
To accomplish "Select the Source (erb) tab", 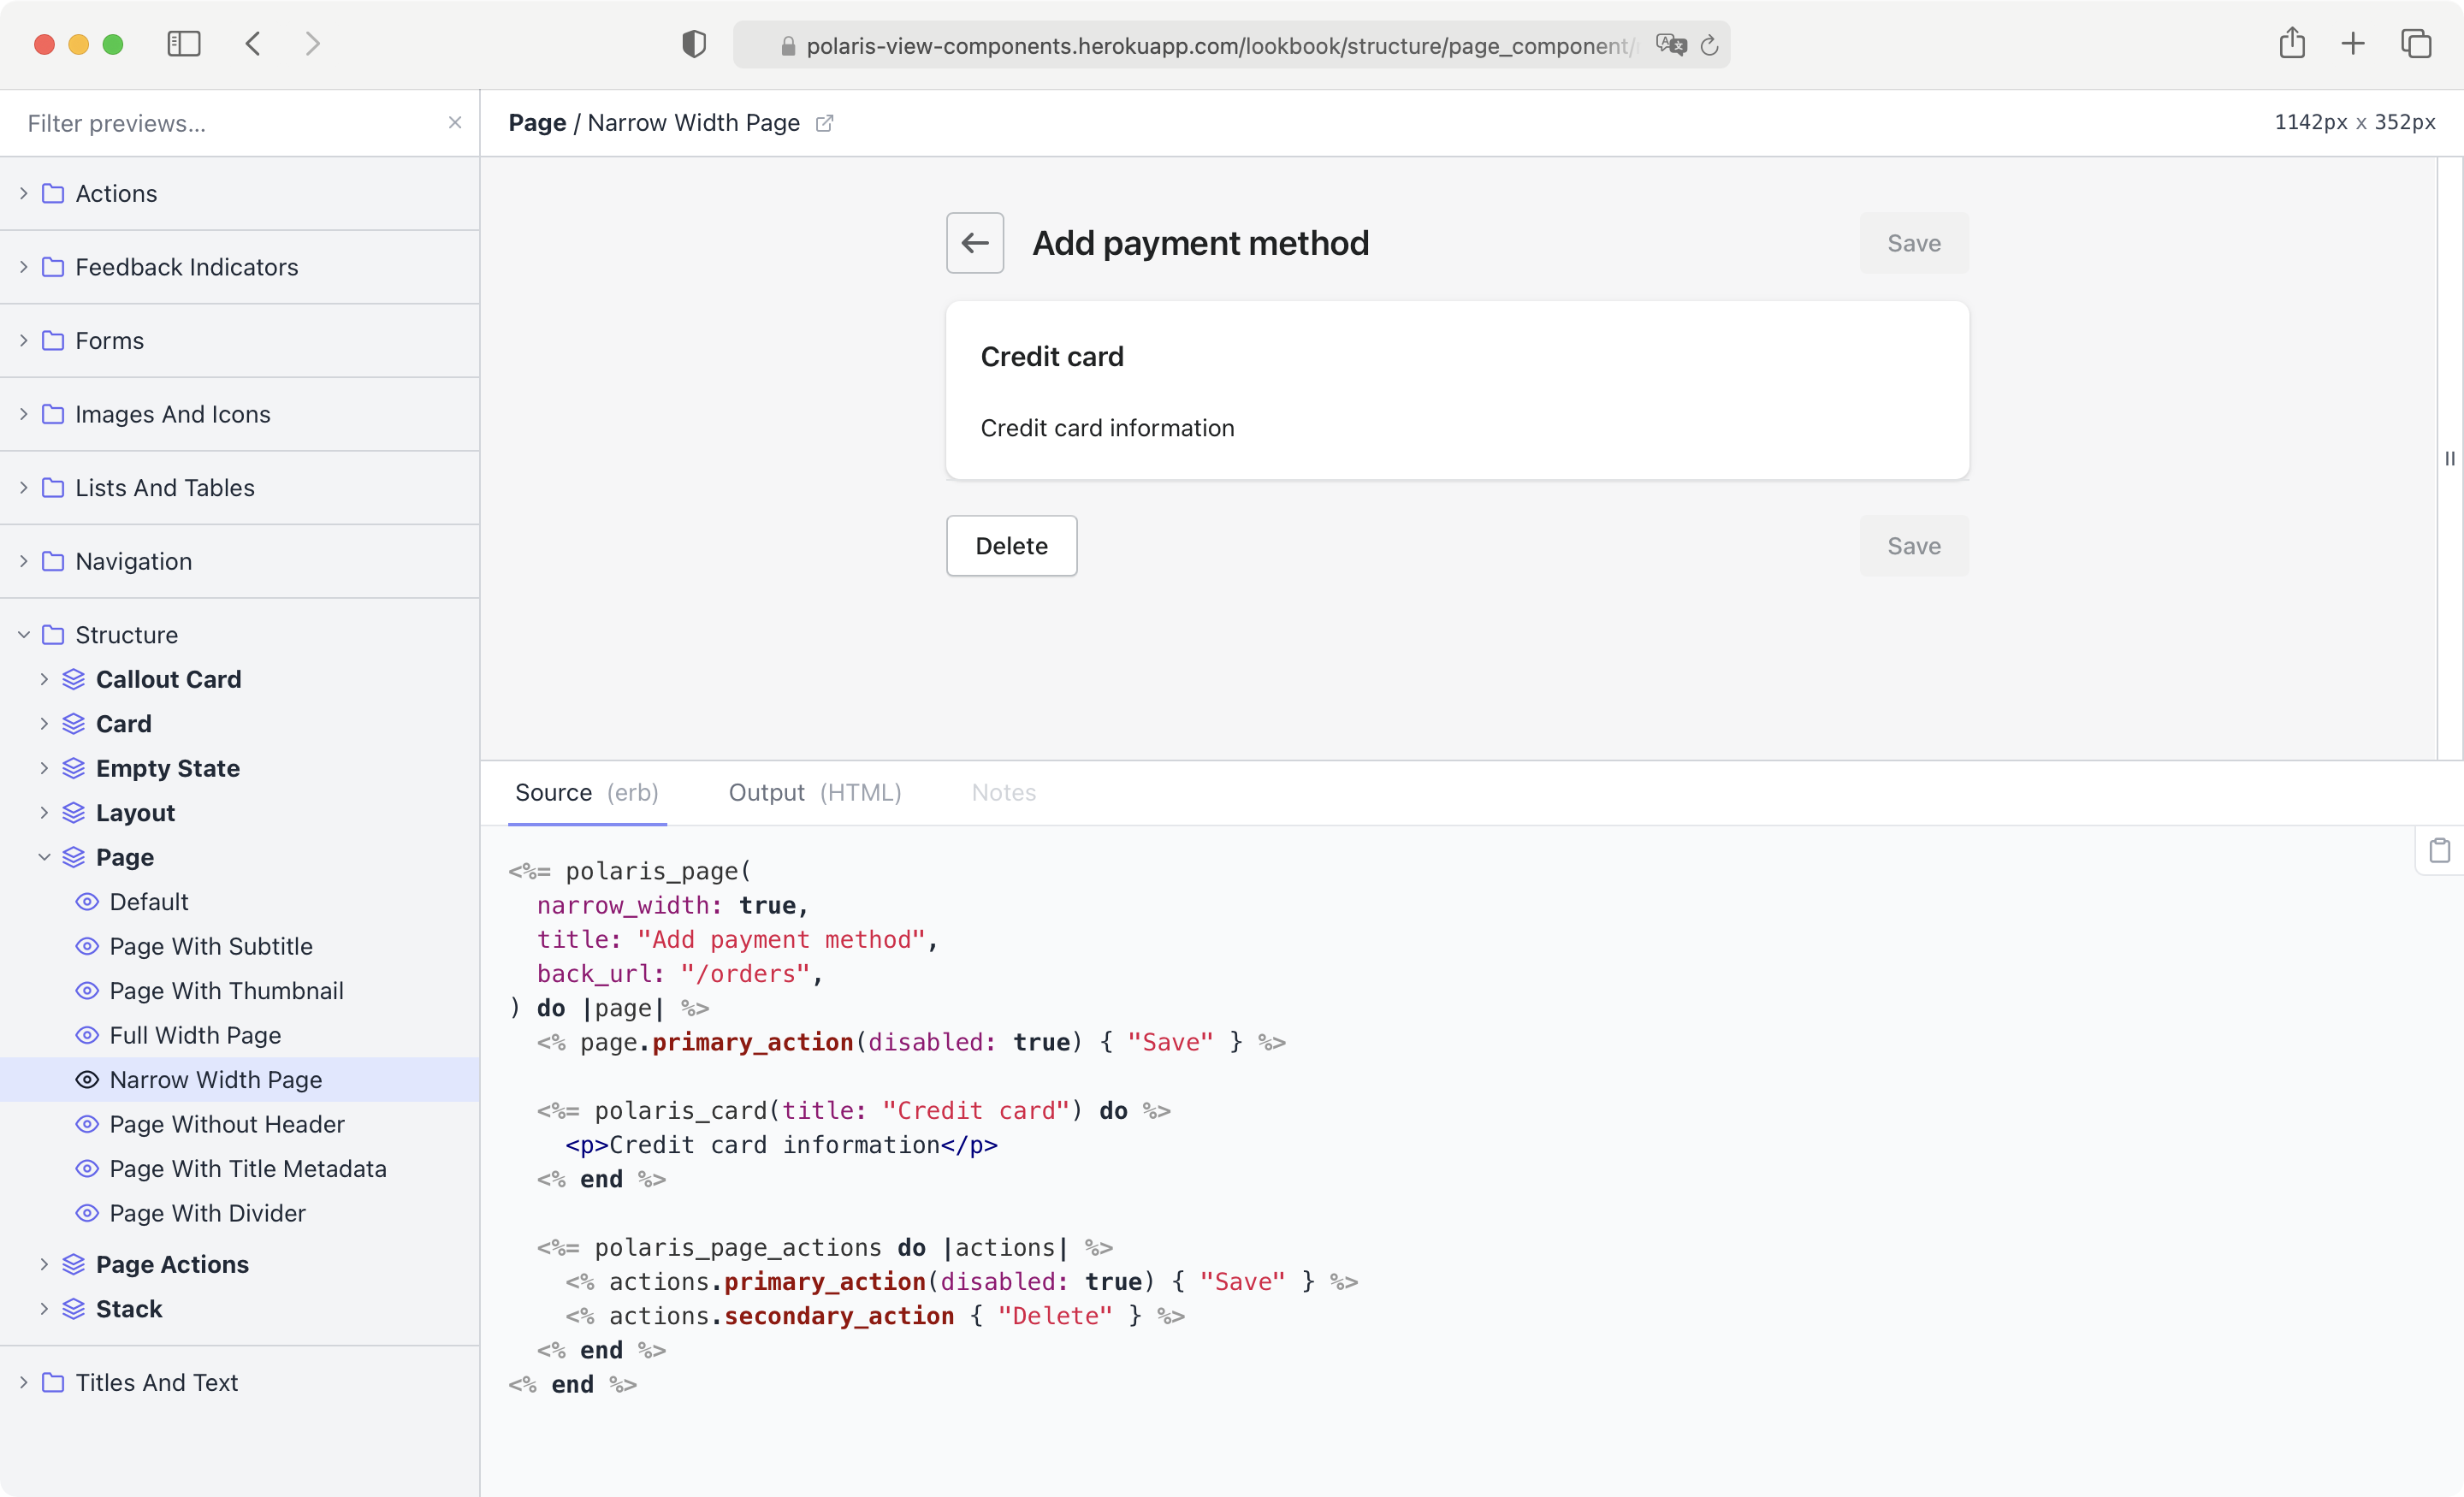I will (587, 792).
